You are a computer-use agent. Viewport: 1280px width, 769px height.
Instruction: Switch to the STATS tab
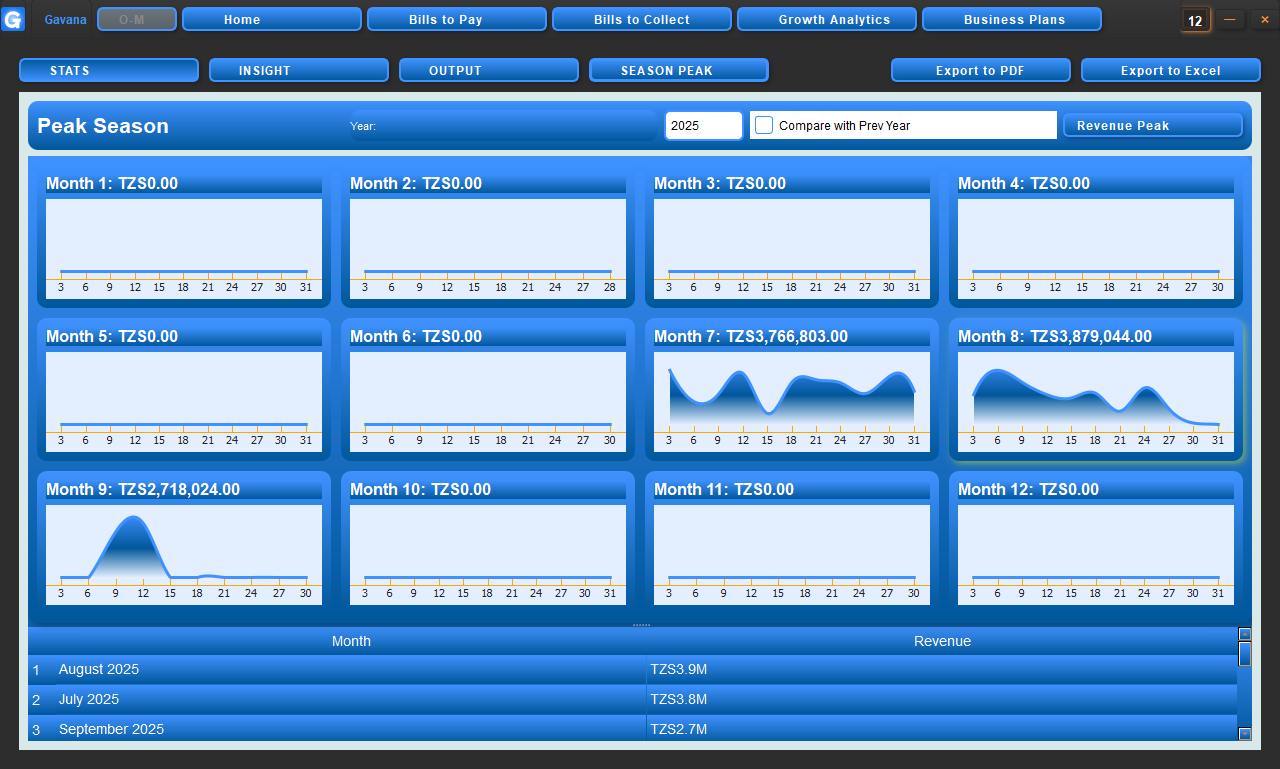pos(109,70)
